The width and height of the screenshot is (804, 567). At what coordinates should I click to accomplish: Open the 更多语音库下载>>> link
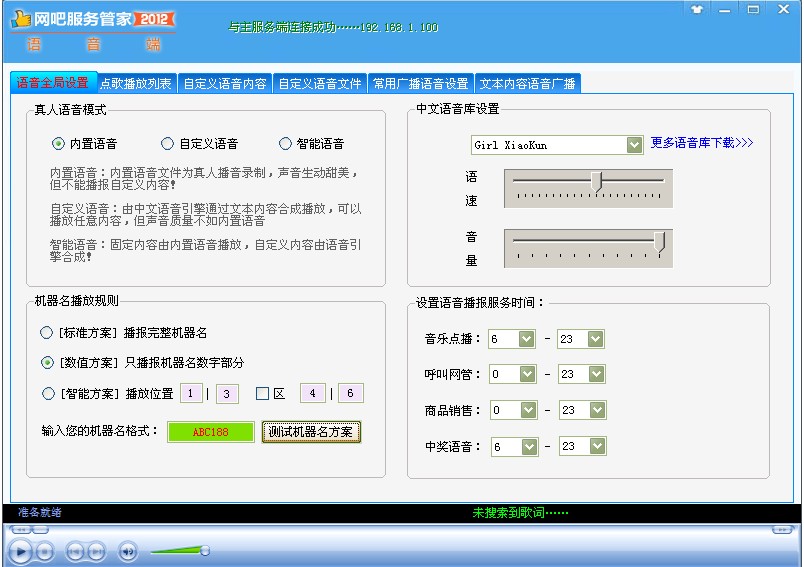pyautogui.click(x=702, y=143)
